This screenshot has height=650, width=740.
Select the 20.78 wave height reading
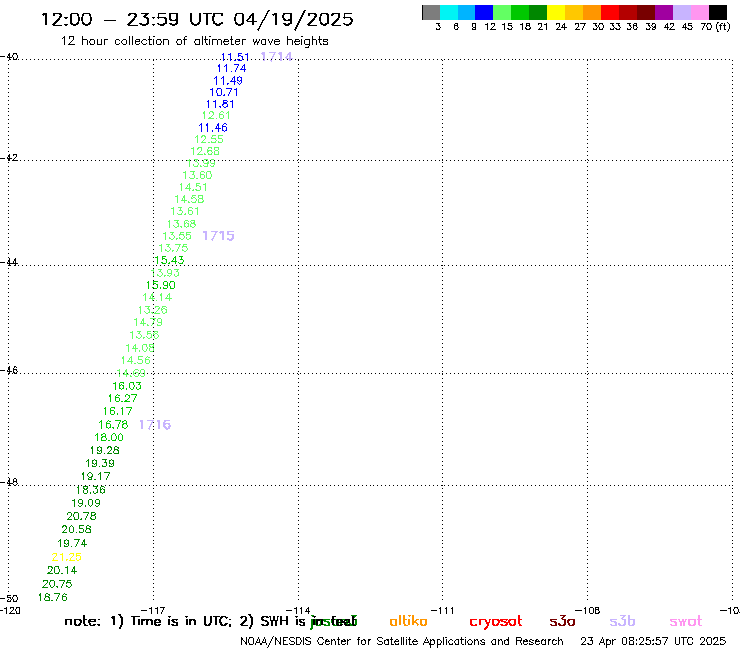[81, 516]
